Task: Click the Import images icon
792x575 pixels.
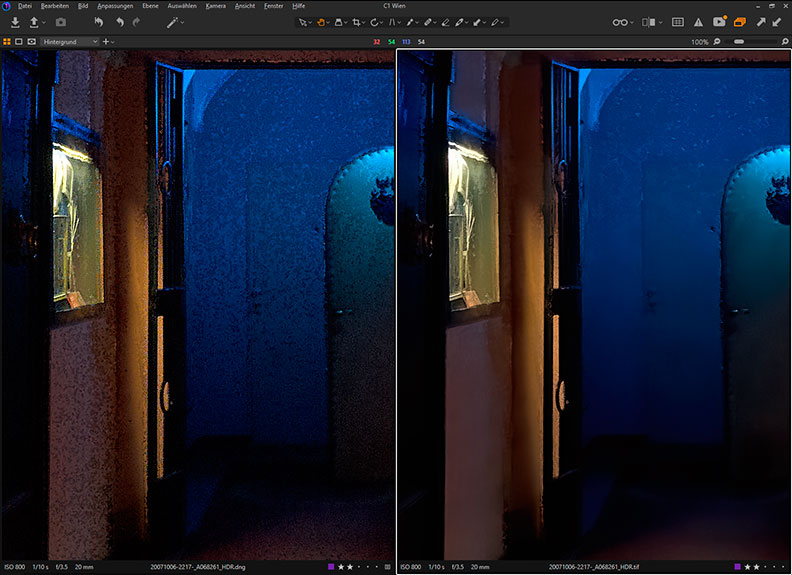Action: click(x=15, y=22)
